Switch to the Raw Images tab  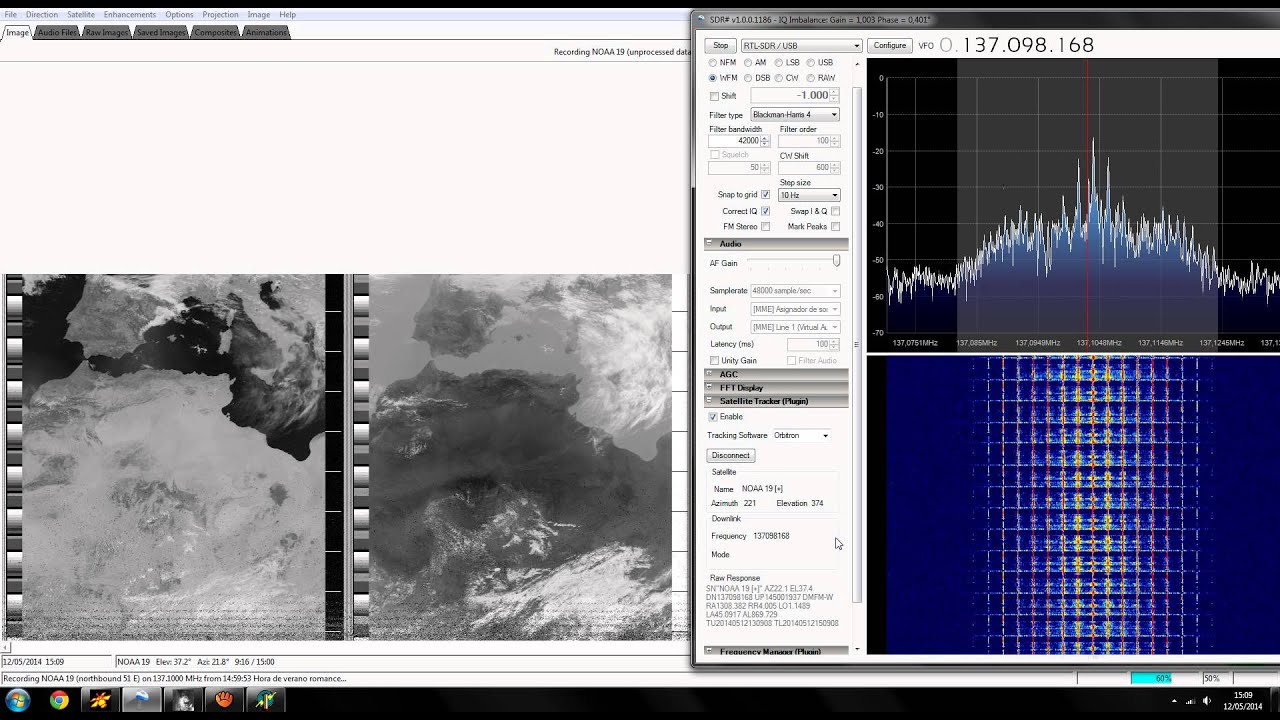(107, 32)
